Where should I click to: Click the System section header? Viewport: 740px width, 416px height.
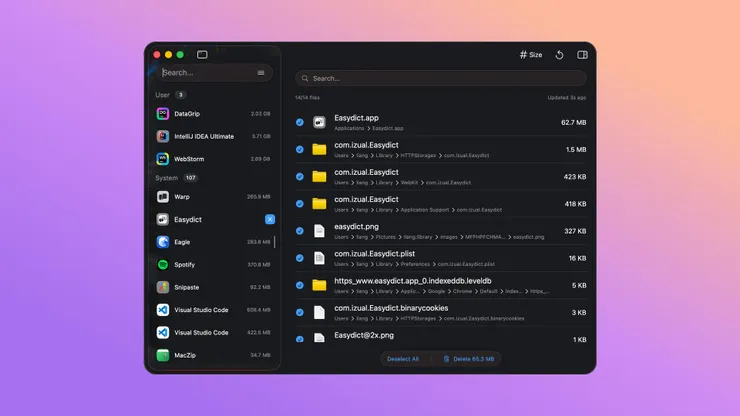coord(167,178)
